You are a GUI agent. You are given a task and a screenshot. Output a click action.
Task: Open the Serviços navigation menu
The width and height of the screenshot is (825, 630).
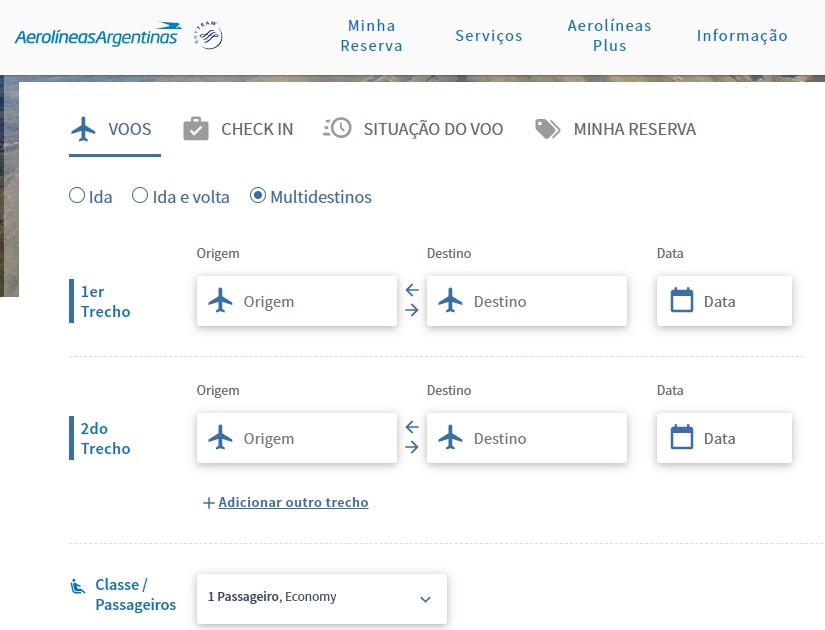pyautogui.click(x=488, y=36)
